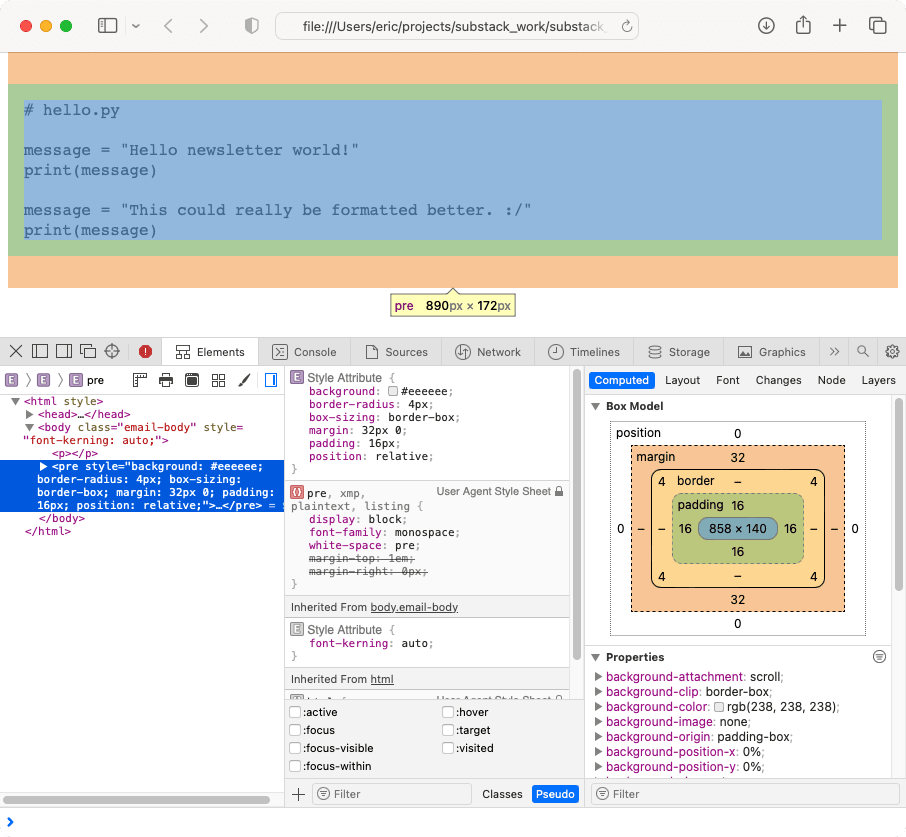Follow the Inherited From html link
The width and height of the screenshot is (906, 837).
pos(382,679)
